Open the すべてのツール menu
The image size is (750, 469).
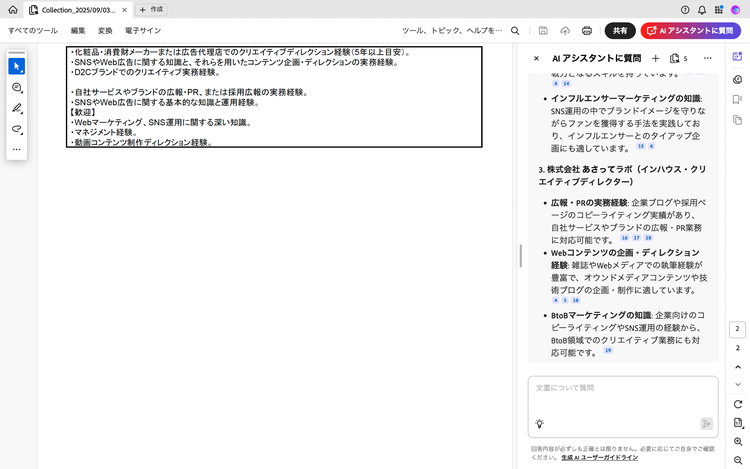33,31
